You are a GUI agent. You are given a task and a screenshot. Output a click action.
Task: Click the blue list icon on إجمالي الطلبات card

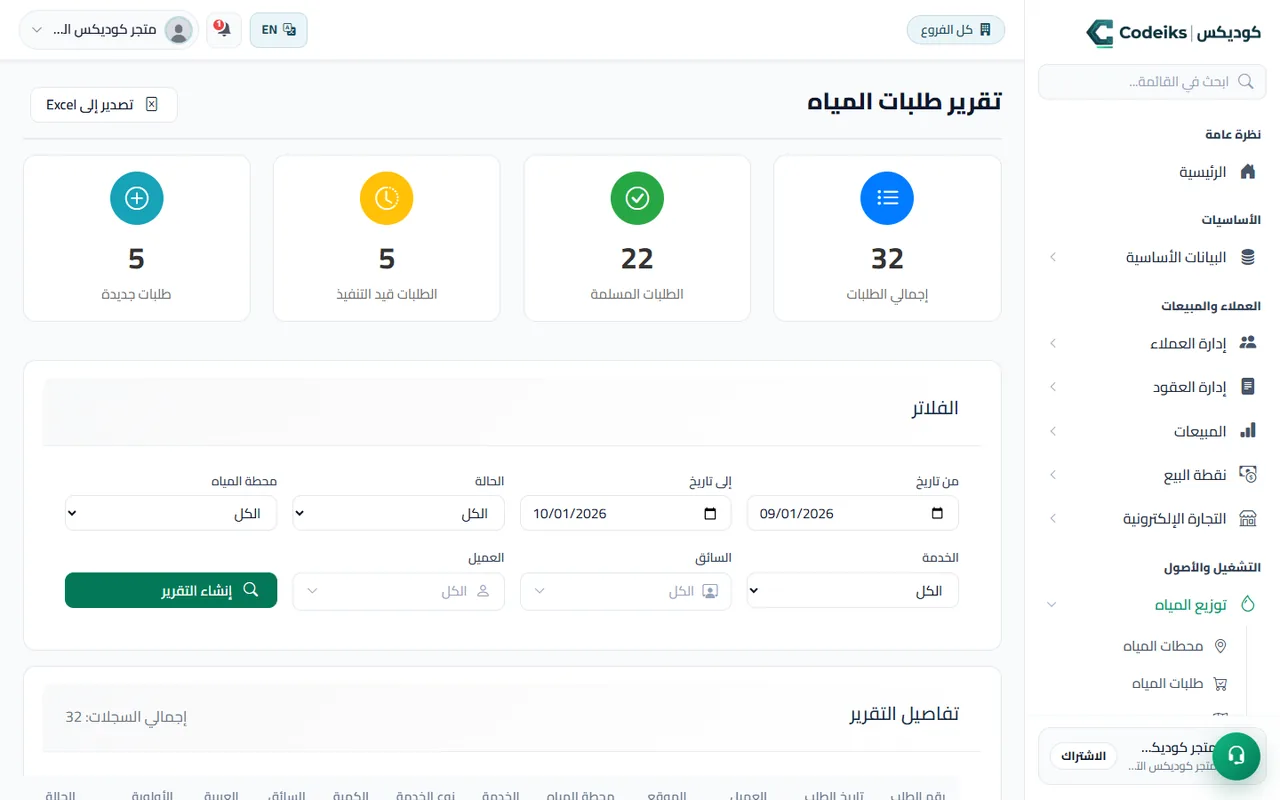[x=887, y=198]
